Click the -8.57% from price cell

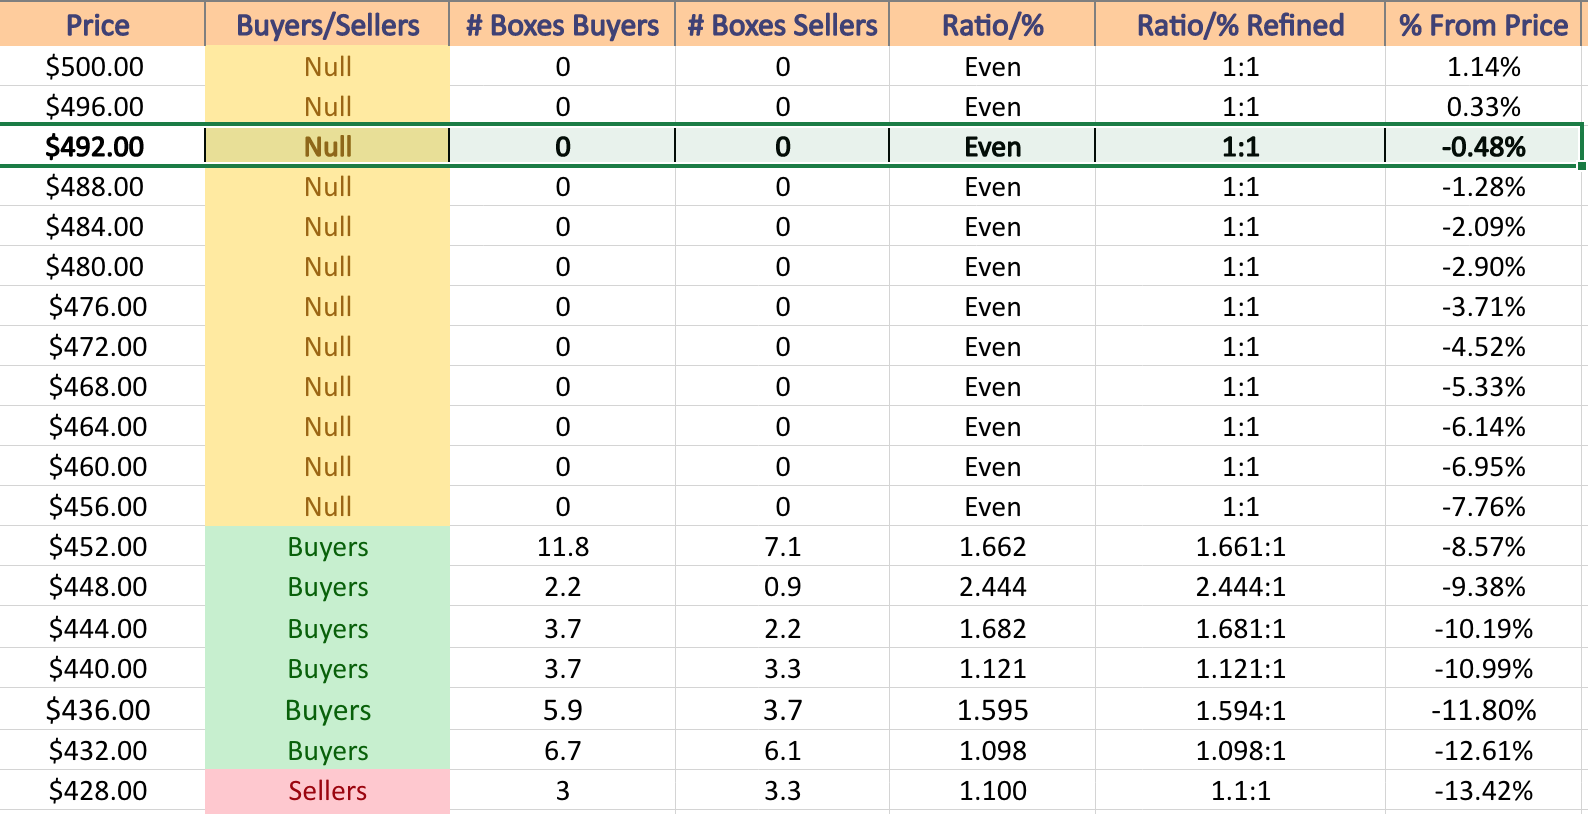[1483, 546]
